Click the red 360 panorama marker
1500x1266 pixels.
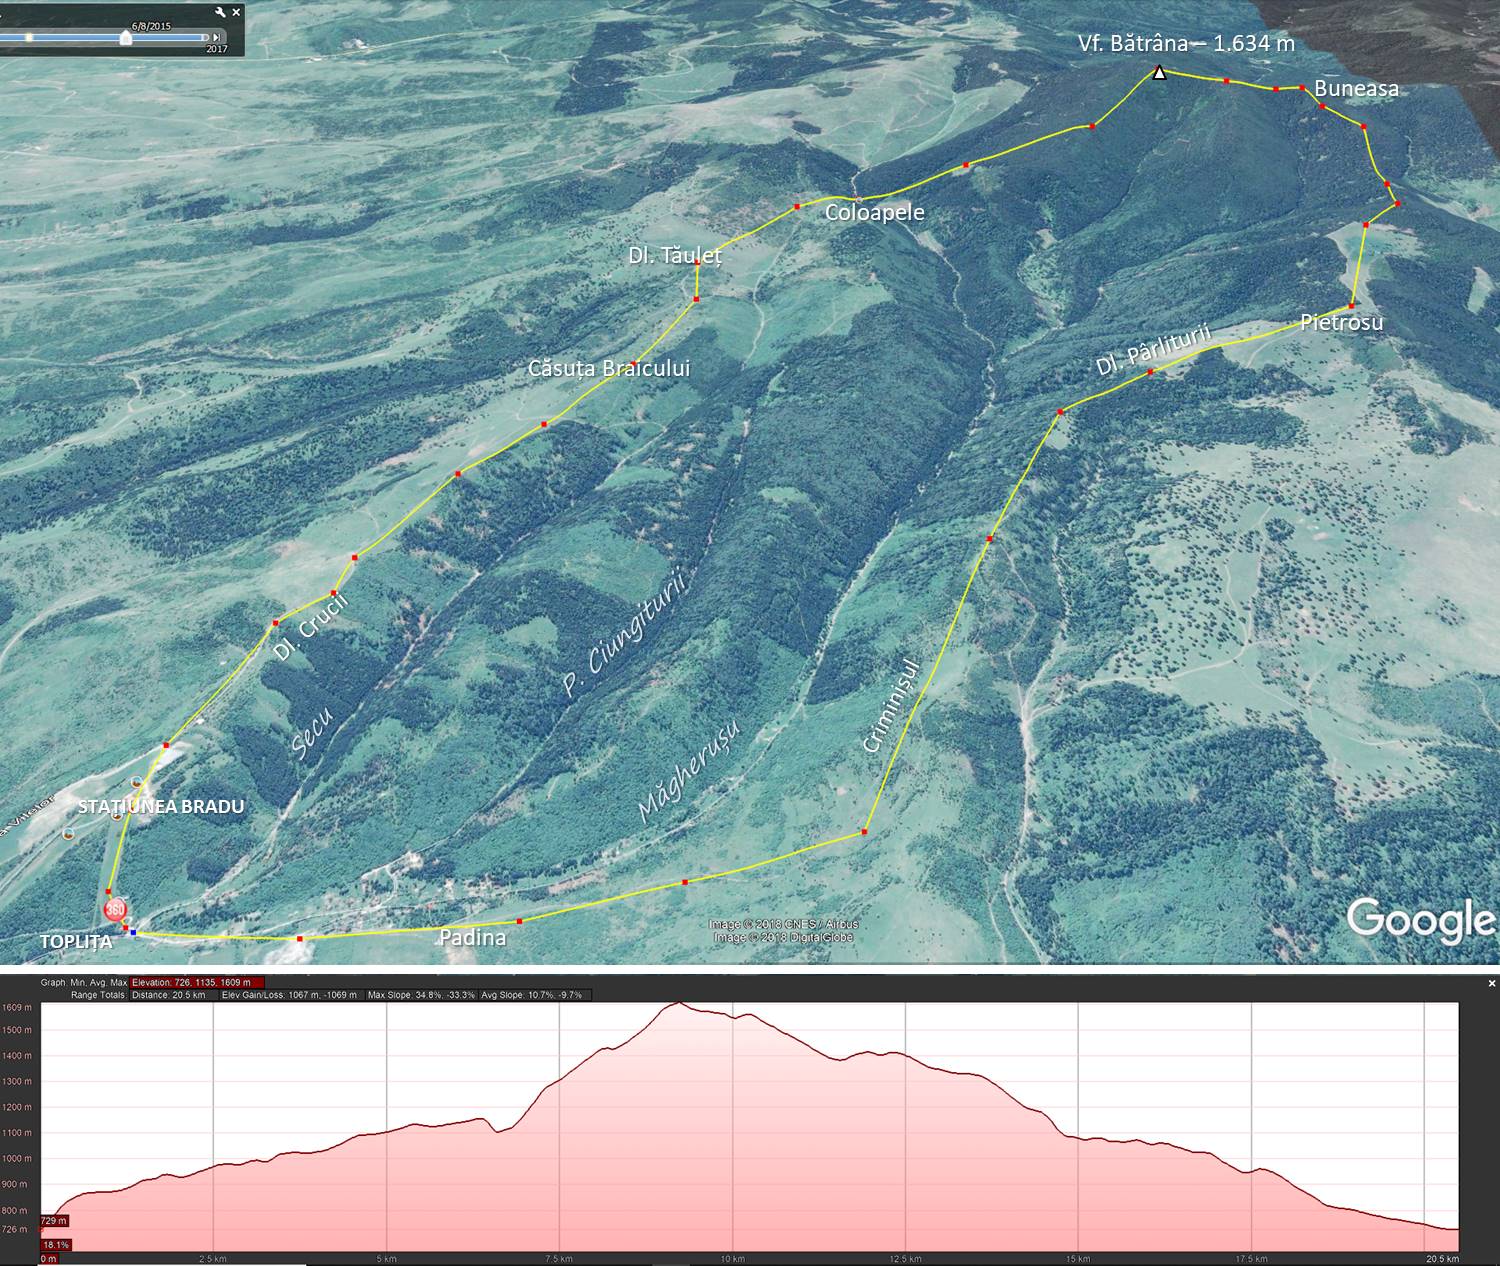tap(115, 910)
